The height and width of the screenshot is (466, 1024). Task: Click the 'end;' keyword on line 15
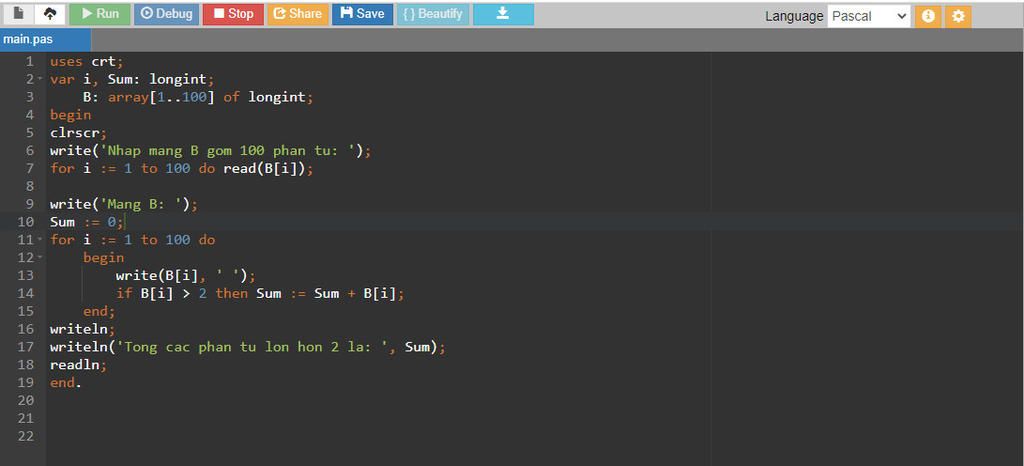pos(99,311)
